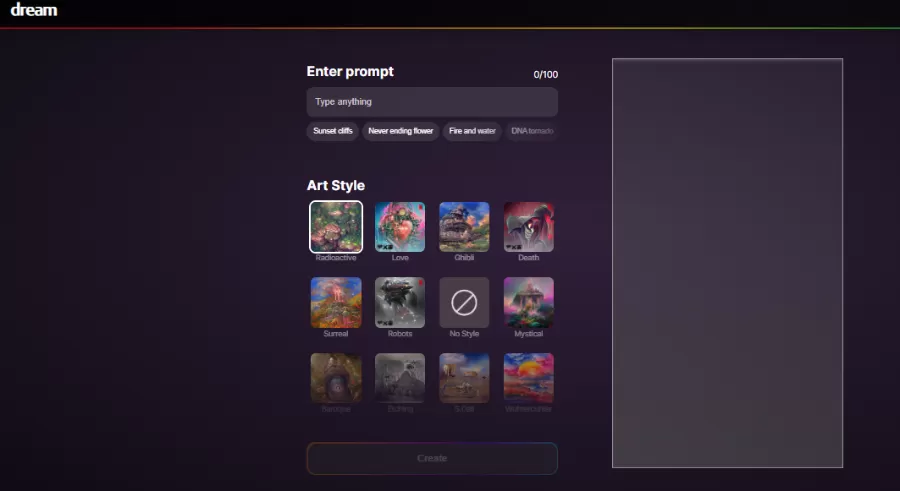Use the DNA tornado suggestion chip
The width and height of the screenshot is (900, 491).
[x=532, y=131]
